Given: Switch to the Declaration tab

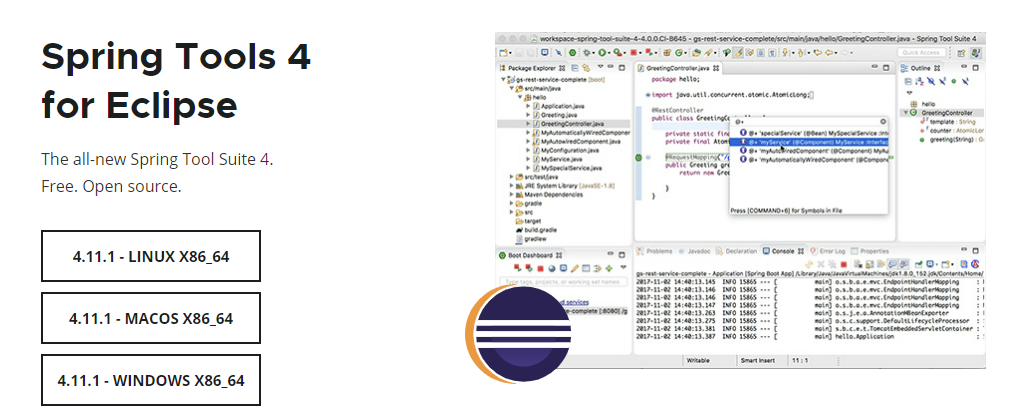Looking at the screenshot, I should point(736,251).
